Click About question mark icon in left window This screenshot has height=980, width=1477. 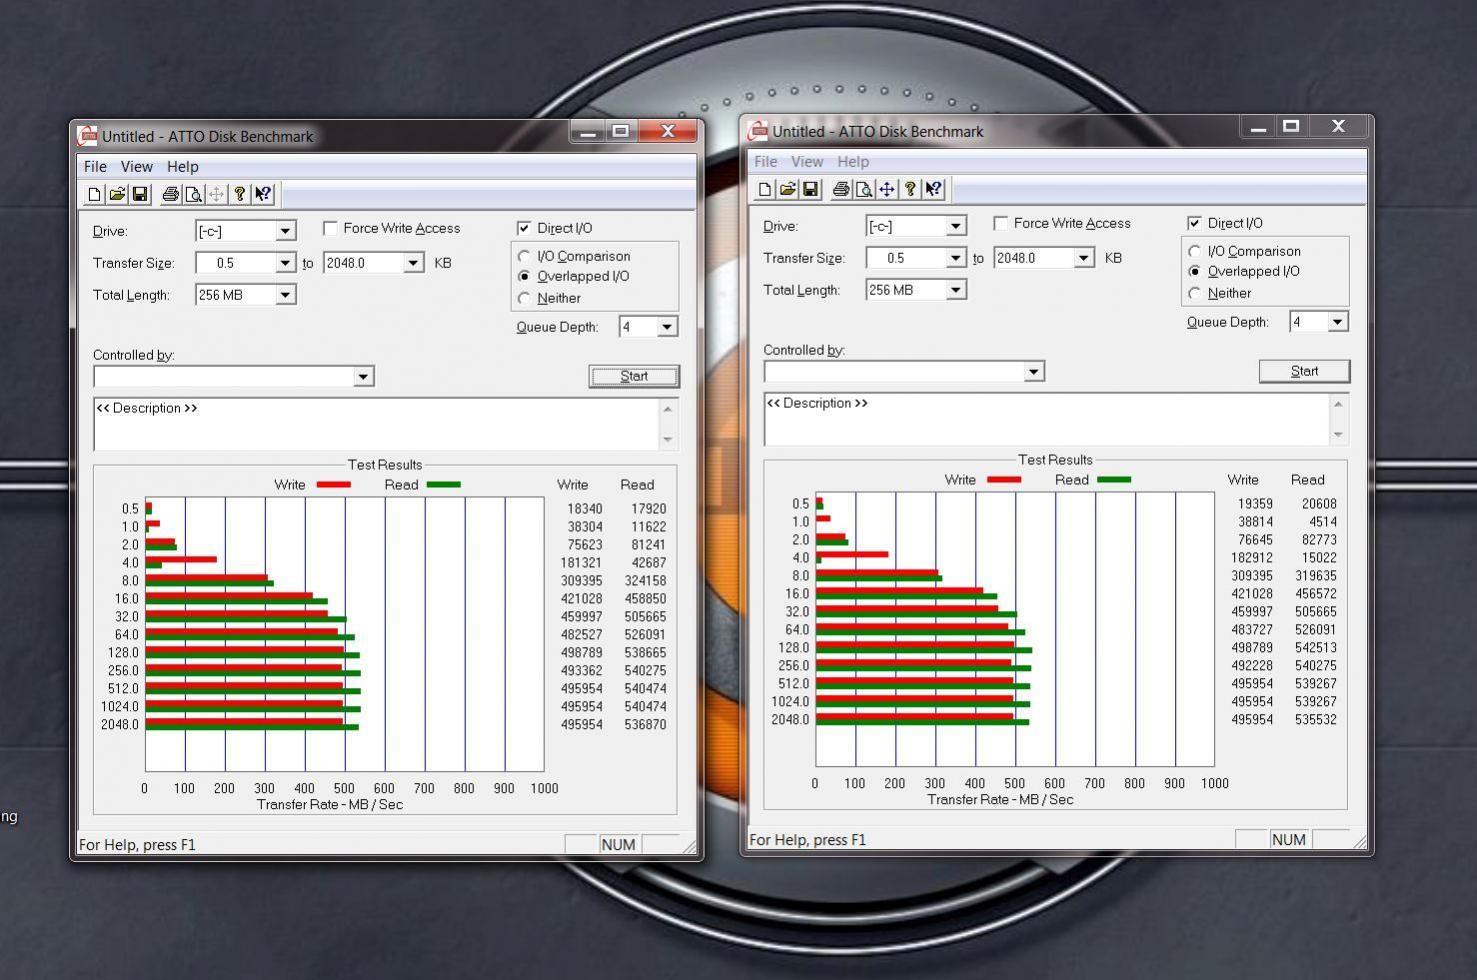pyautogui.click(x=239, y=194)
